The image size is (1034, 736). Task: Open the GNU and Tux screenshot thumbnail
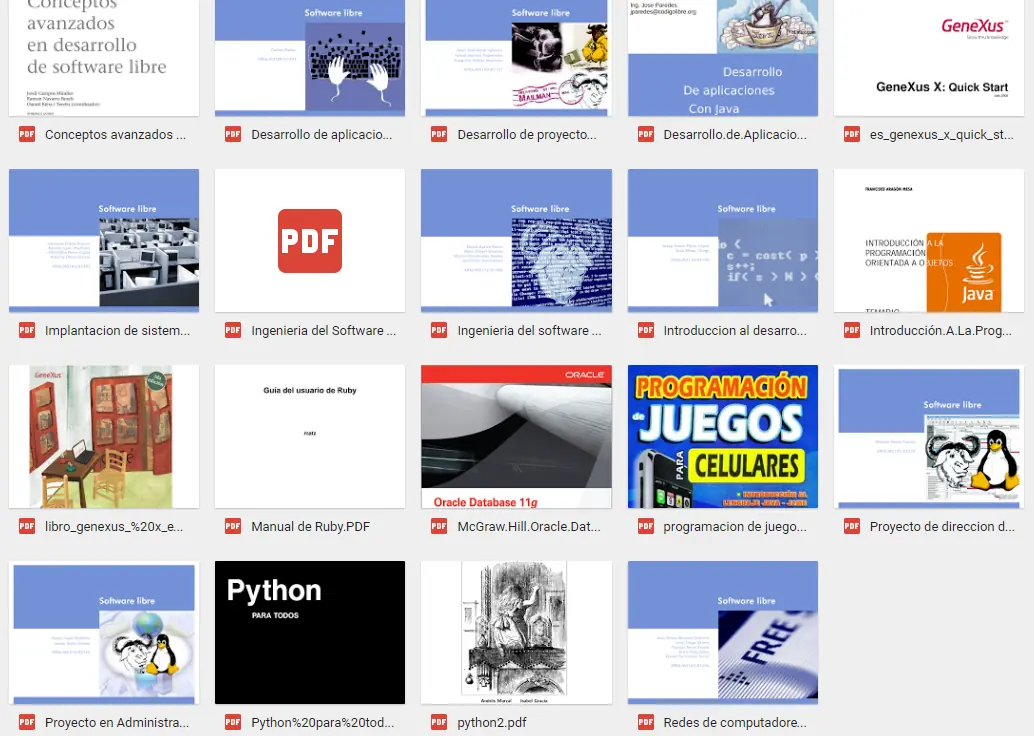coord(929,436)
